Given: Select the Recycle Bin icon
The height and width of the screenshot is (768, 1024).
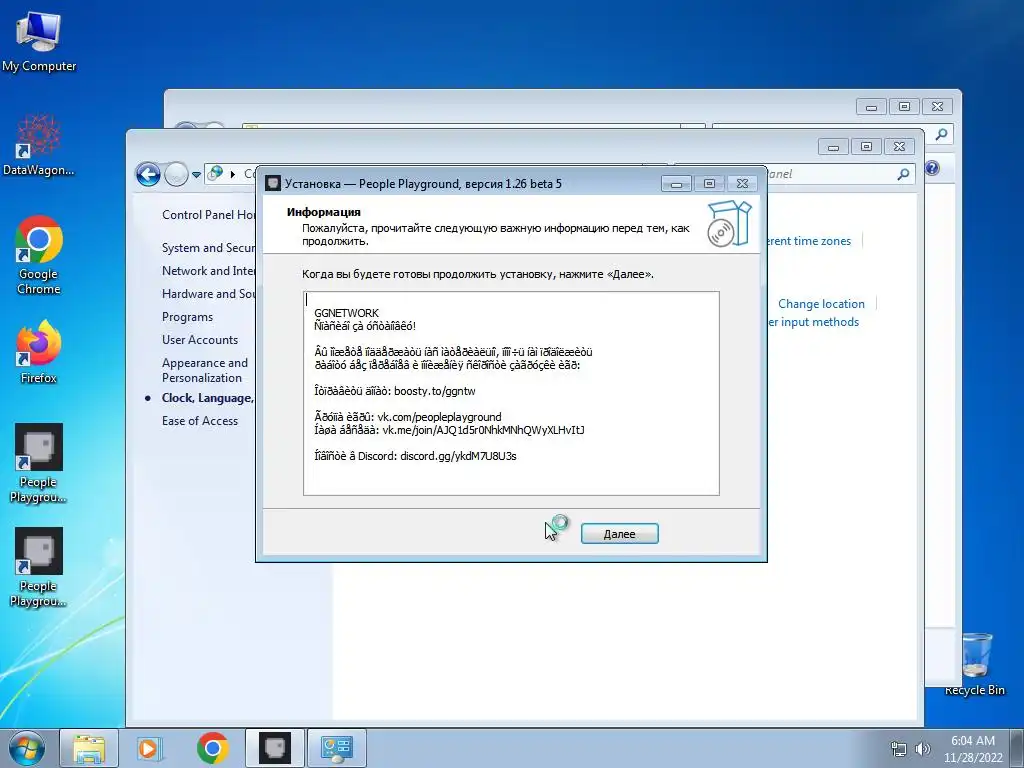Looking at the screenshot, I should click(974, 664).
